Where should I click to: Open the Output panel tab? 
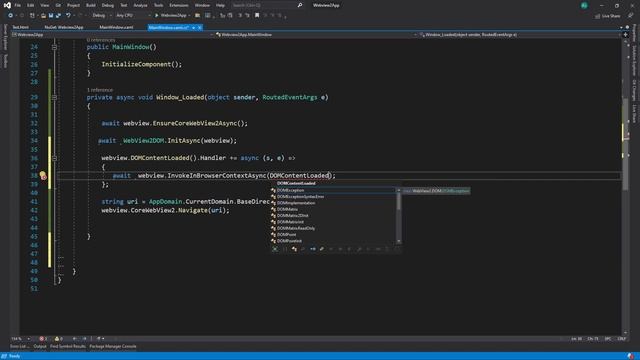40,347
